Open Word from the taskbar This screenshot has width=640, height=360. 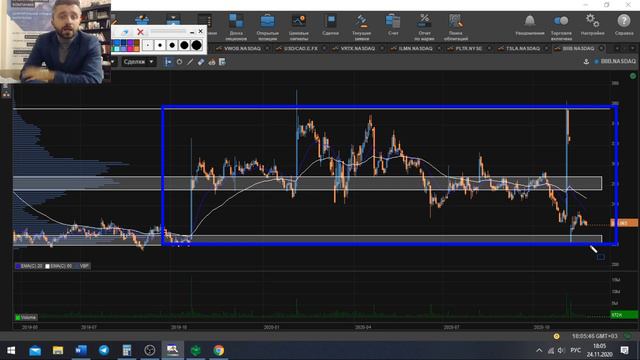(x=81, y=350)
